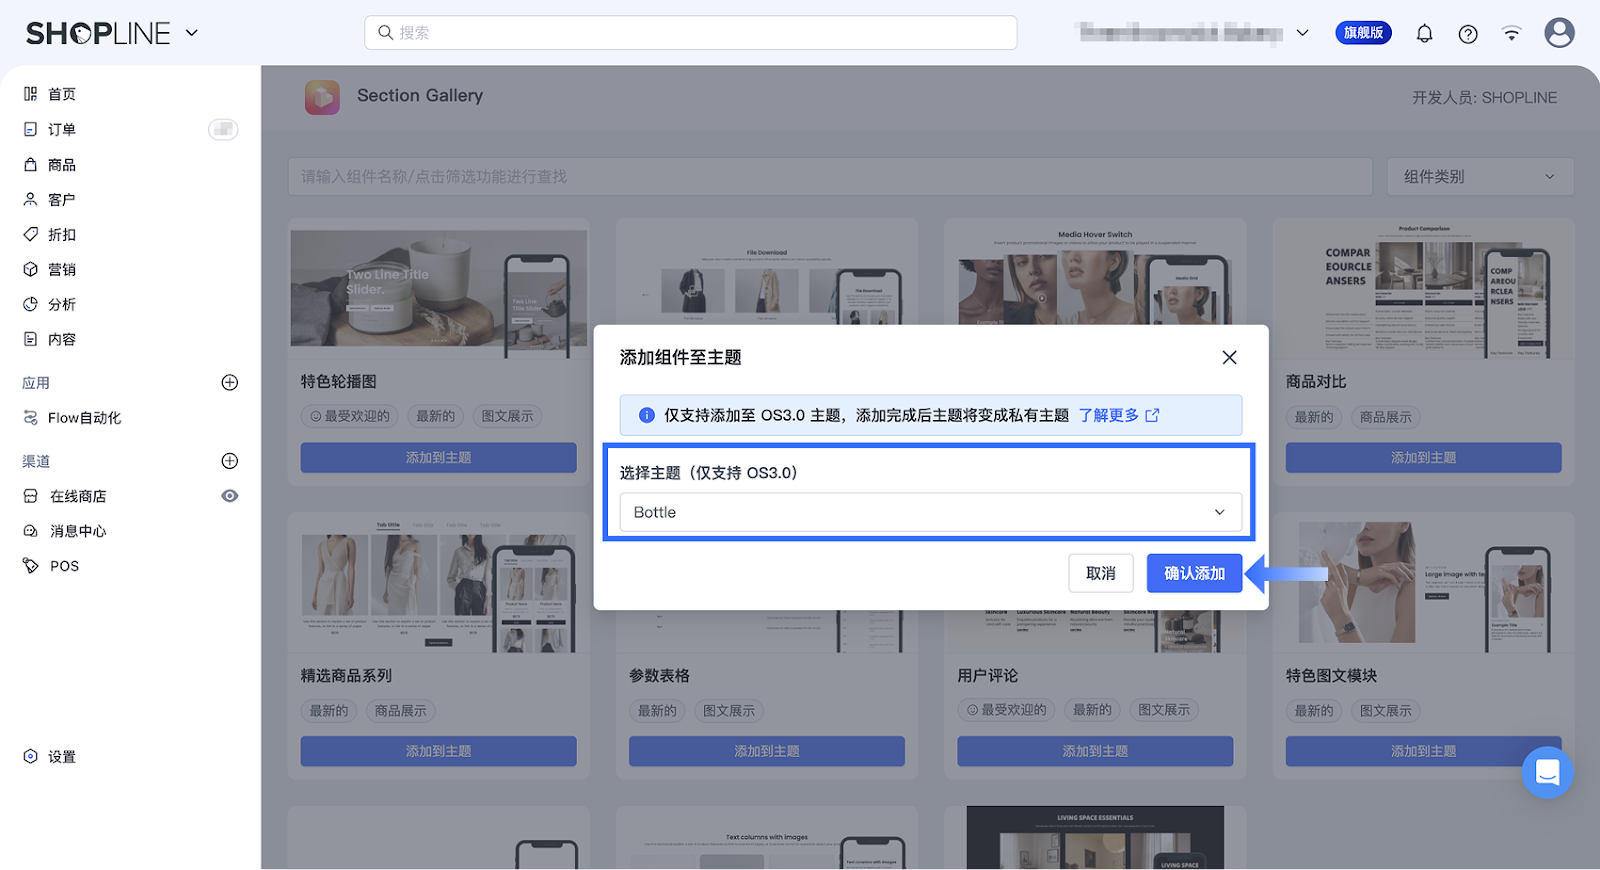
Task: Click the 订单 orders icon
Action: 31,129
